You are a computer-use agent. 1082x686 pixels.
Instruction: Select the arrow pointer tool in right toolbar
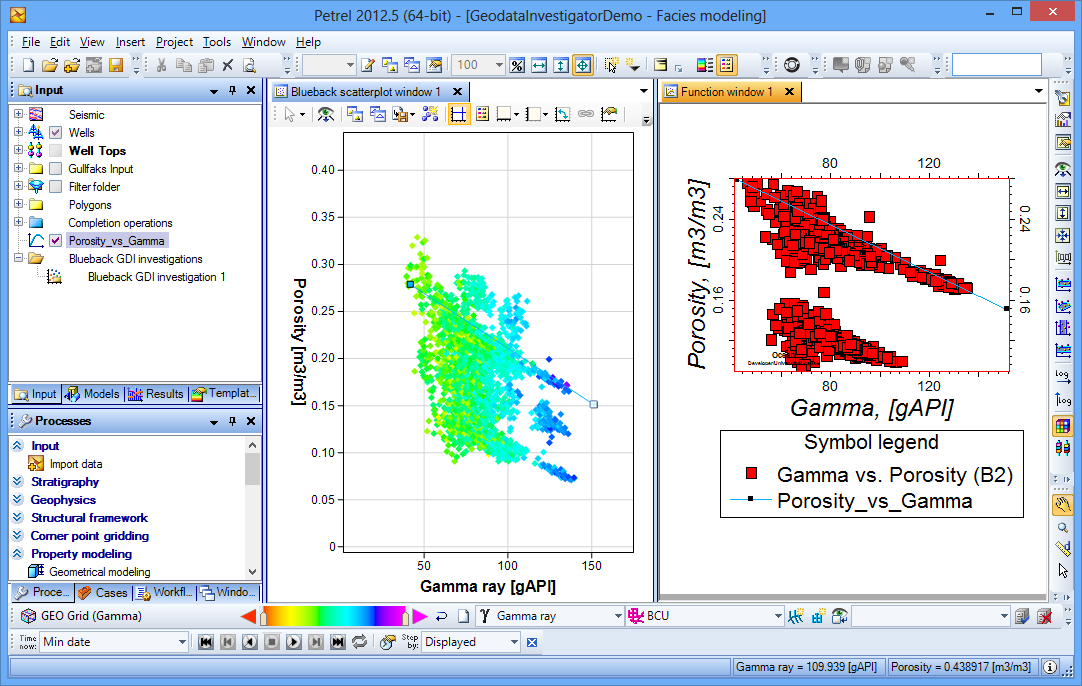tap(1063, 571)
